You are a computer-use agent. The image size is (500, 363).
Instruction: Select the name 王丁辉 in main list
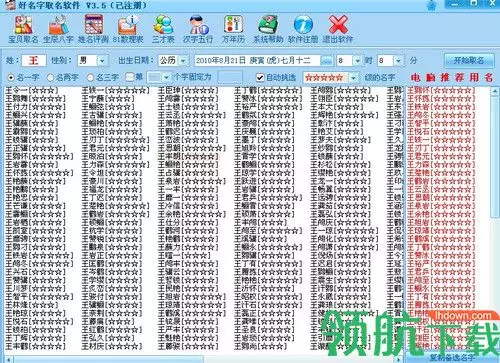tap(36, 338)
